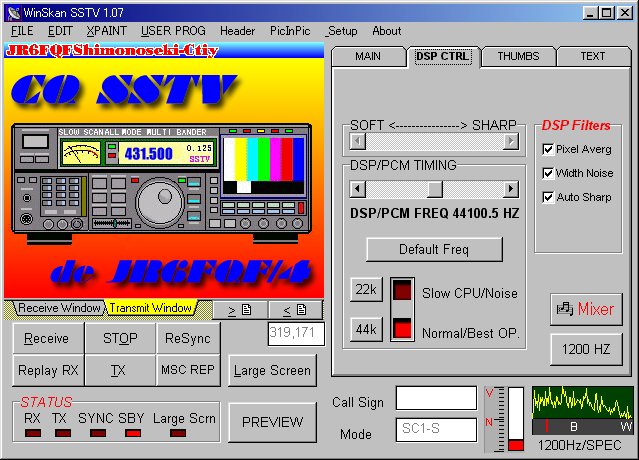The image size is (639, 460).
Task: Click left arrow of DSP/PCM TIMING slider
Action: pos(357,189)
